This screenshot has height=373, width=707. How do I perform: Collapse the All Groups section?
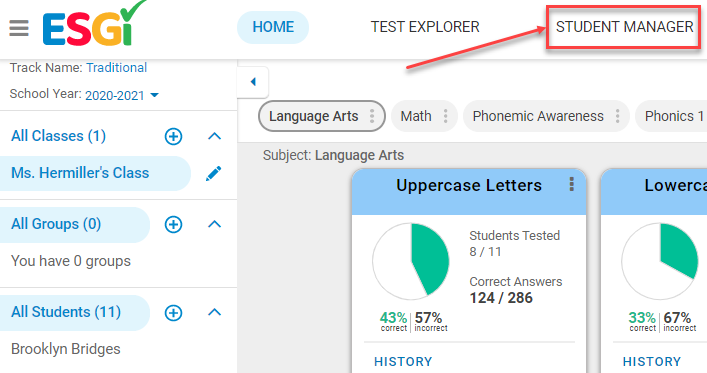215,224
